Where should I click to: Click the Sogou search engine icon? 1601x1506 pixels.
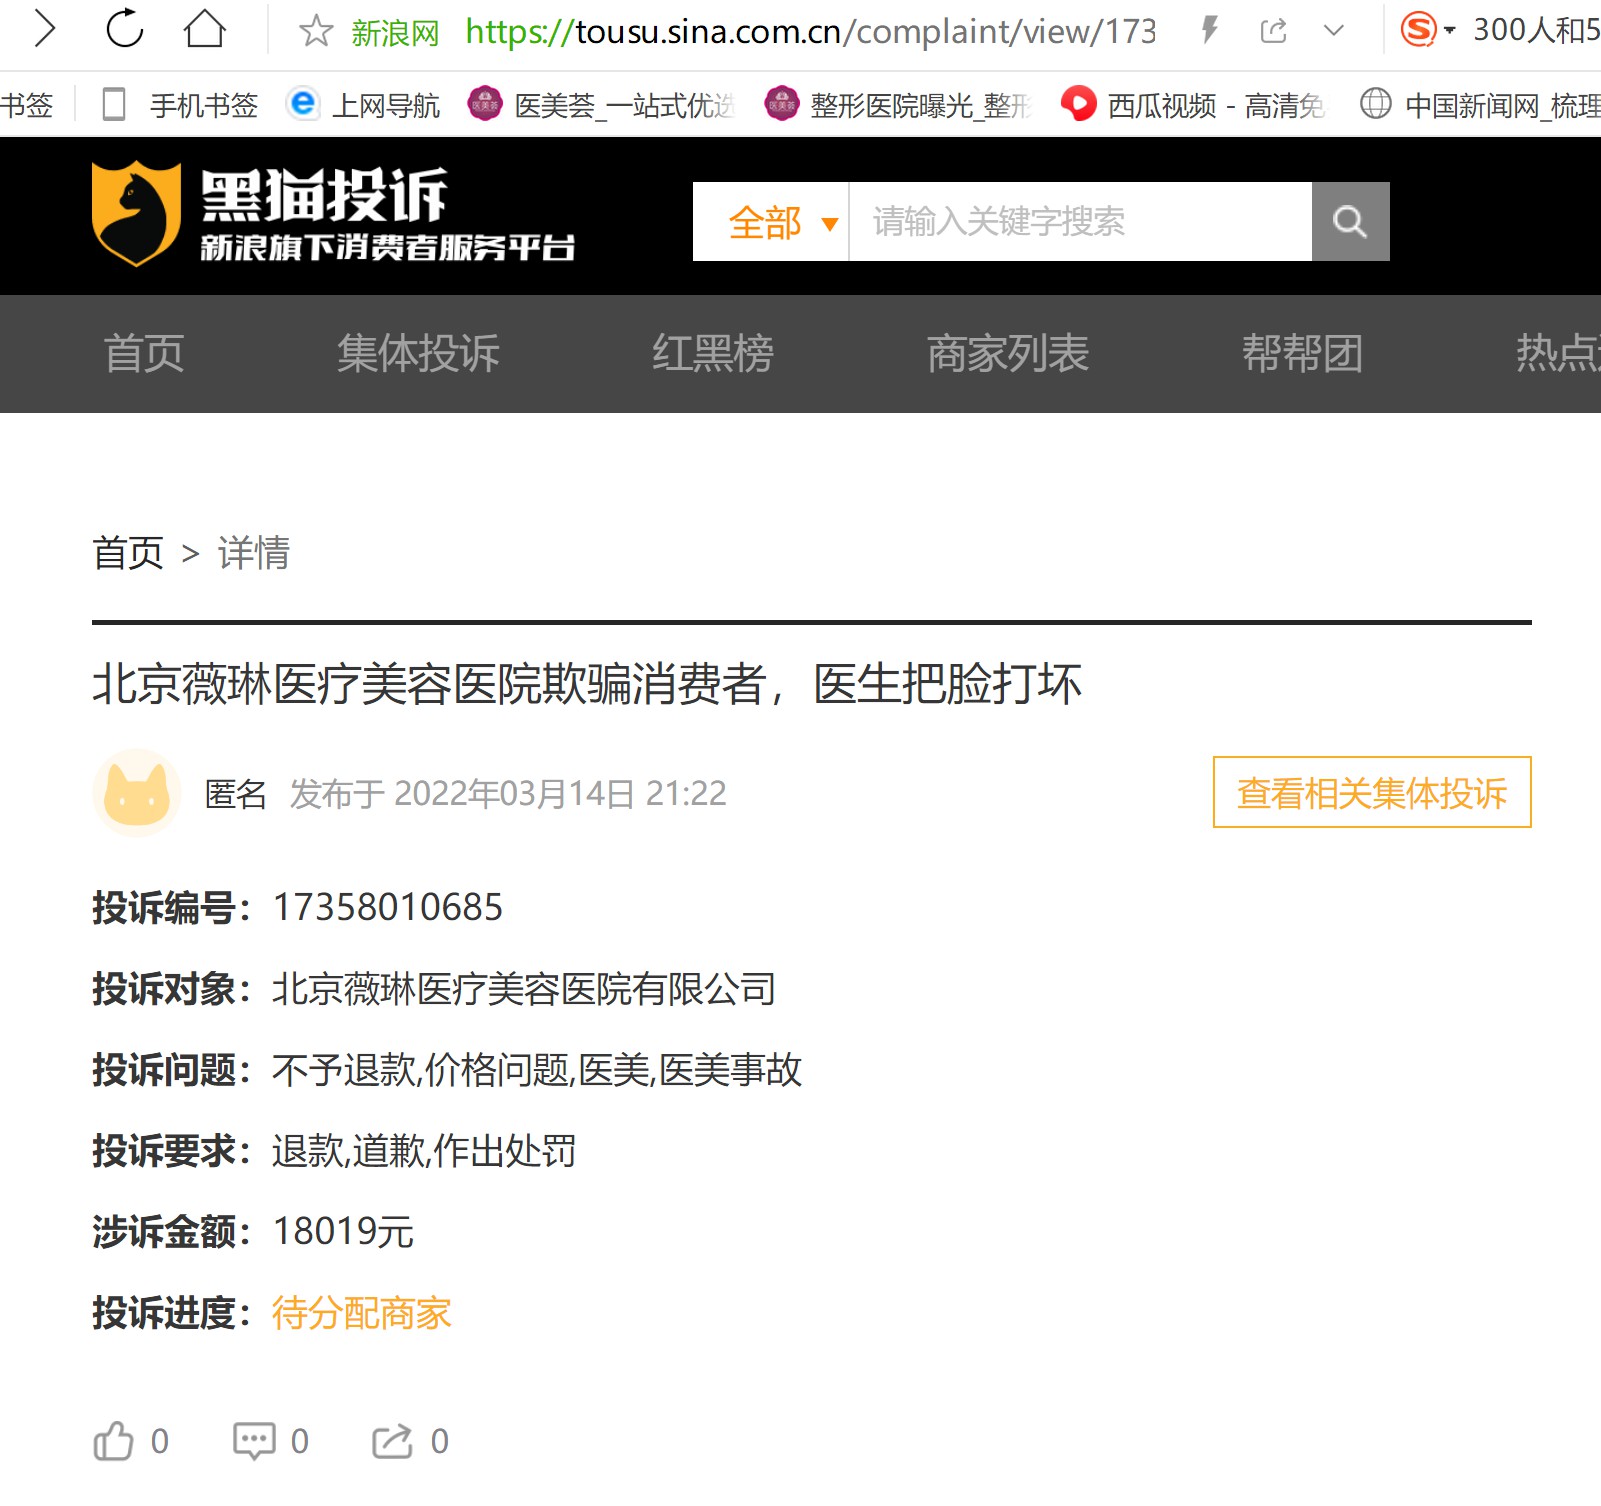[1418, 30]
